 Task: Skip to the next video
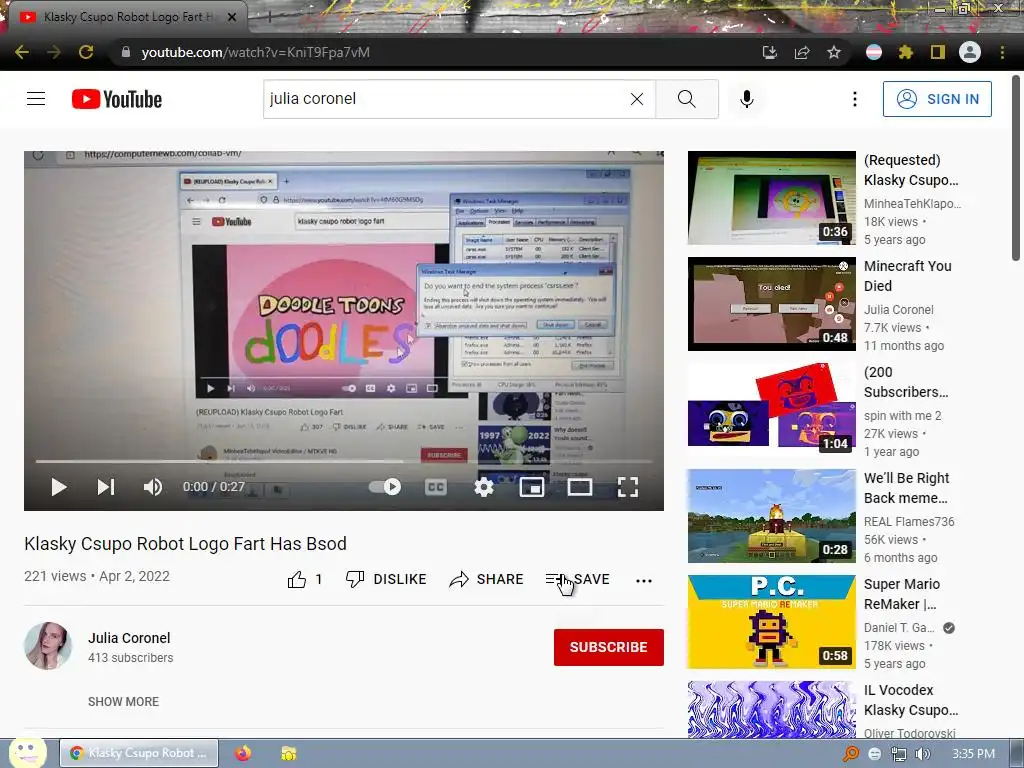[x=106, y=487]
